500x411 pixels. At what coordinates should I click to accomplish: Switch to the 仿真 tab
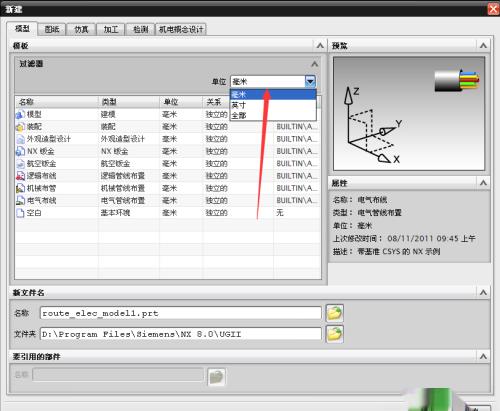click(81, 29)
